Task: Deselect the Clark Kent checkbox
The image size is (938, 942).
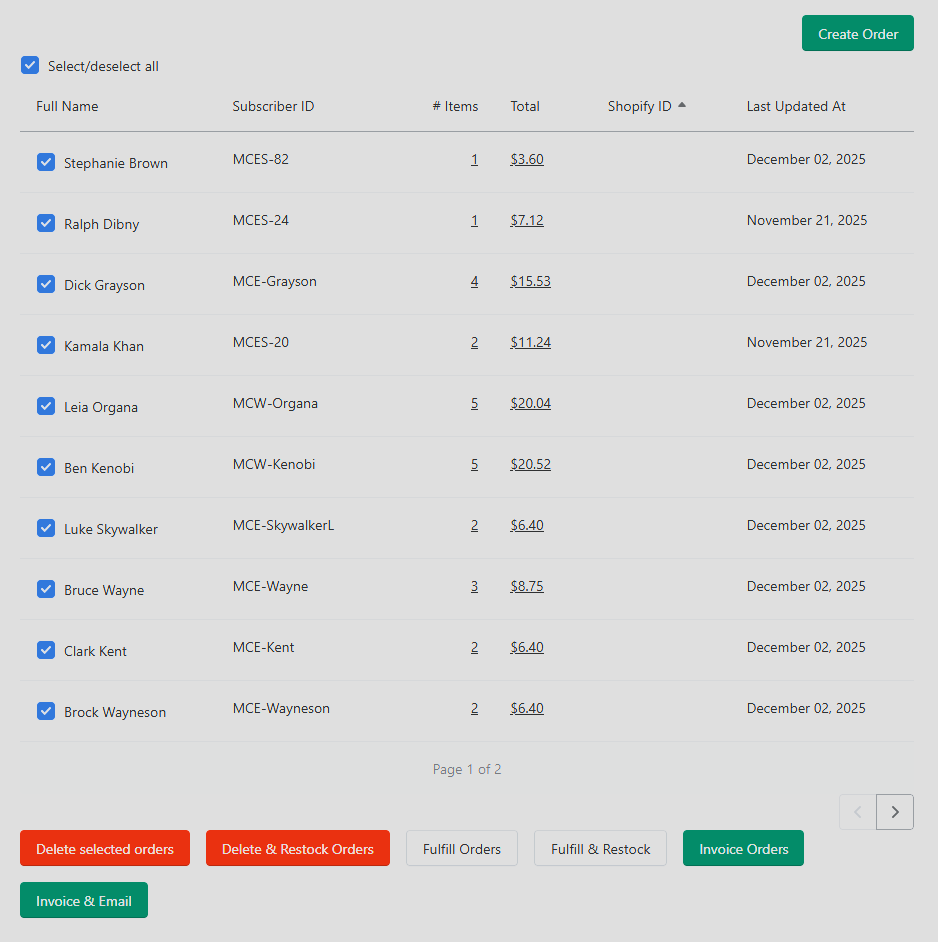Action: (46, 650)
